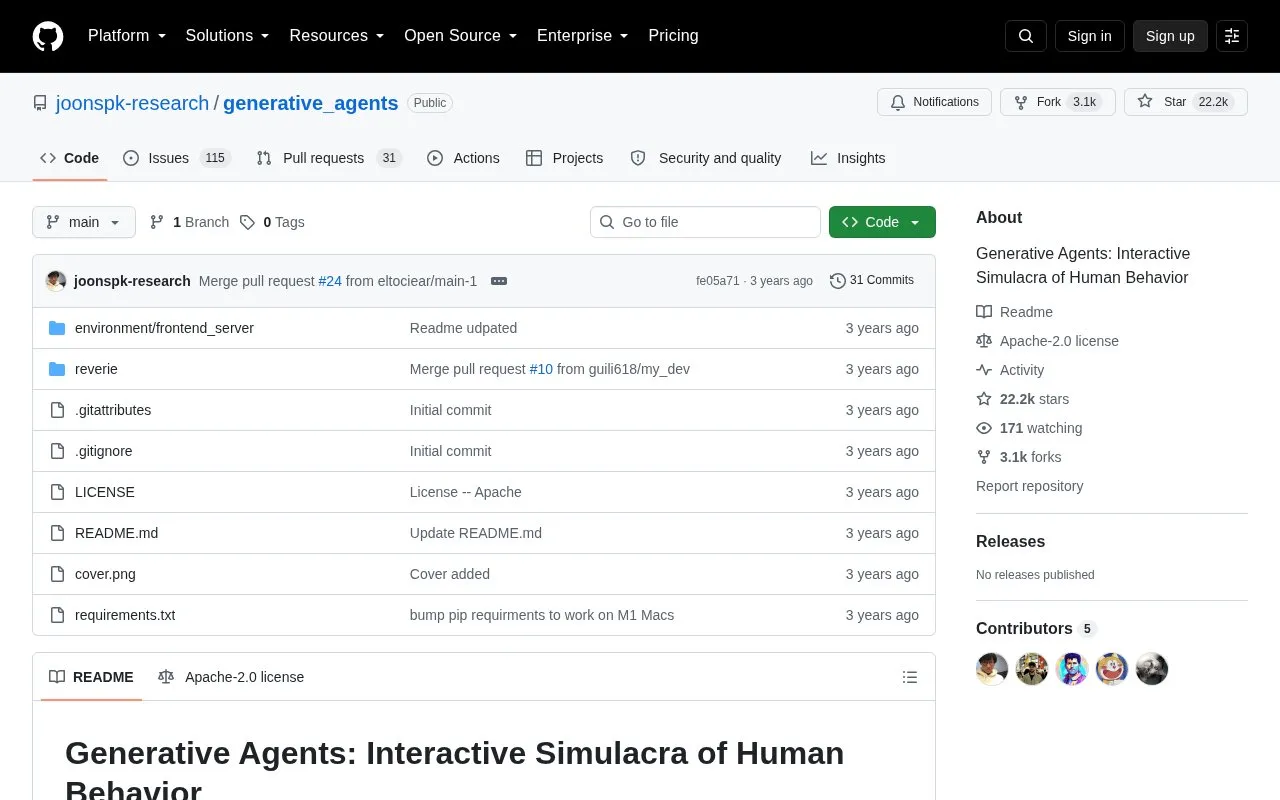View the 1 Branch list
Viewport: 1280px width, 800px height.
(x=189, y=222)
